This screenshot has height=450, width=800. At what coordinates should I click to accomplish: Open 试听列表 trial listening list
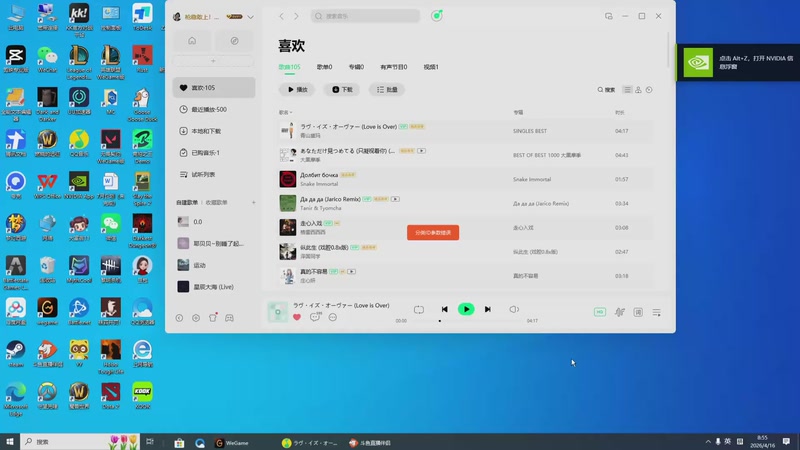pos(214,174)
